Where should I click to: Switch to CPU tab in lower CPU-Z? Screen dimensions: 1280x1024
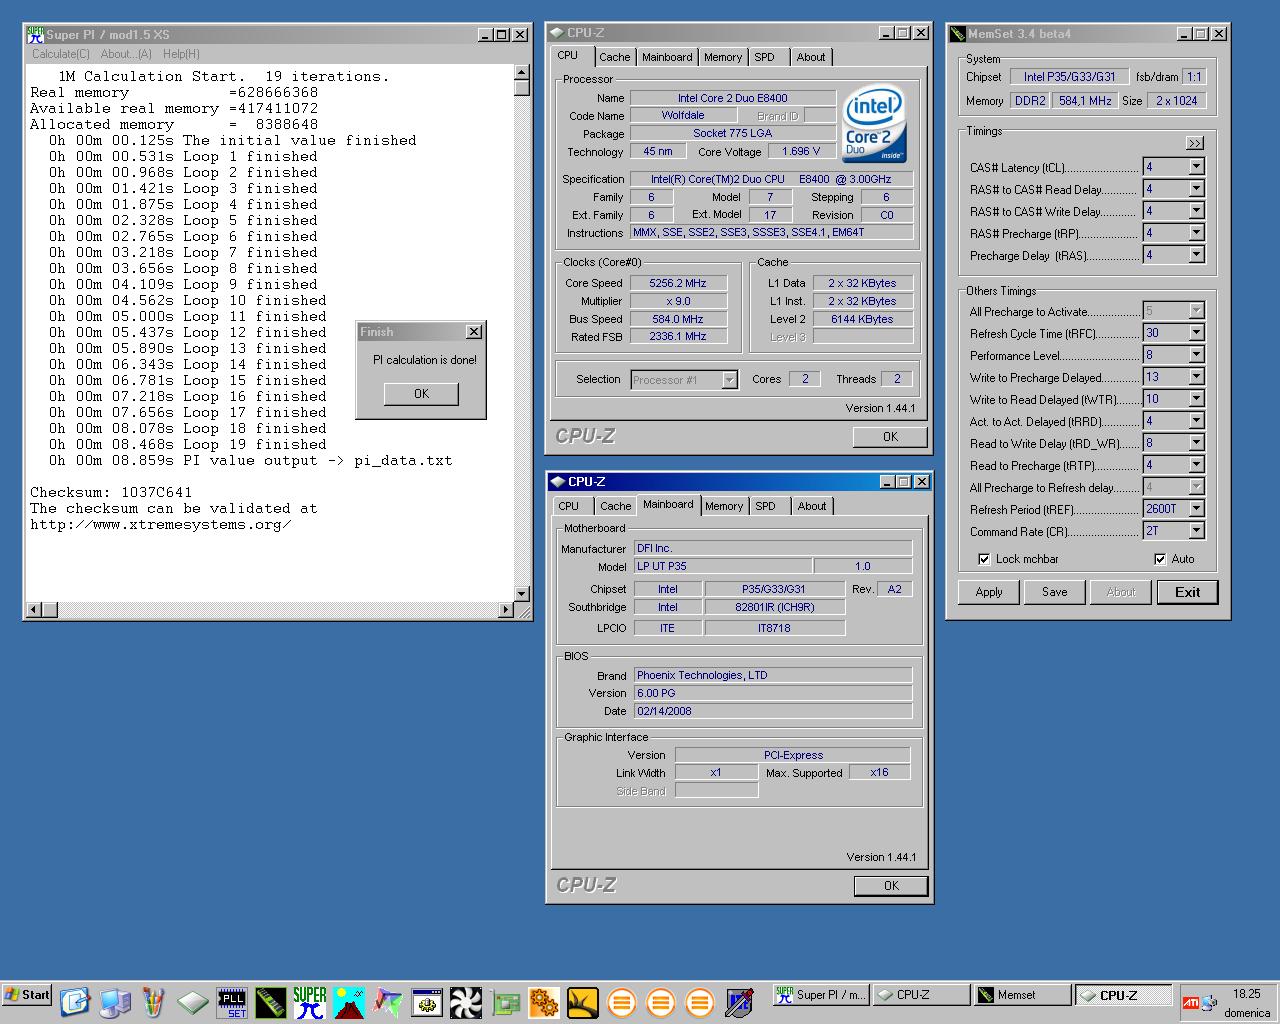click(x=569, y=506)
